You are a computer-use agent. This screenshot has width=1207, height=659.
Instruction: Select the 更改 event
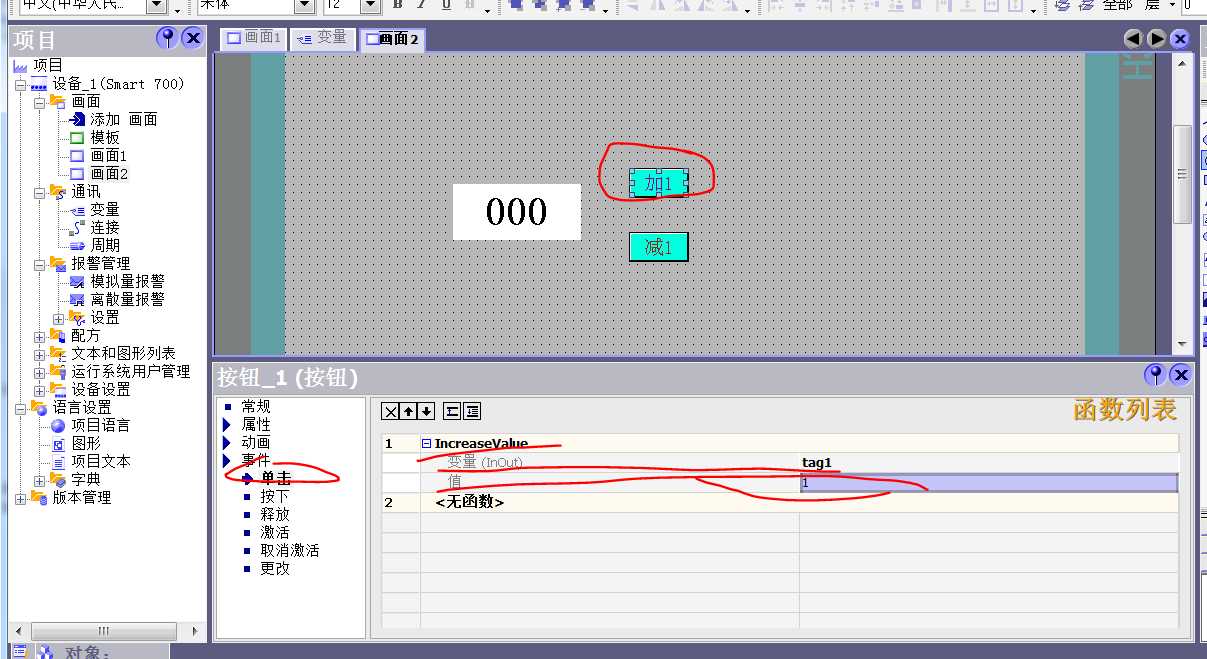click(x=275, y=569)
